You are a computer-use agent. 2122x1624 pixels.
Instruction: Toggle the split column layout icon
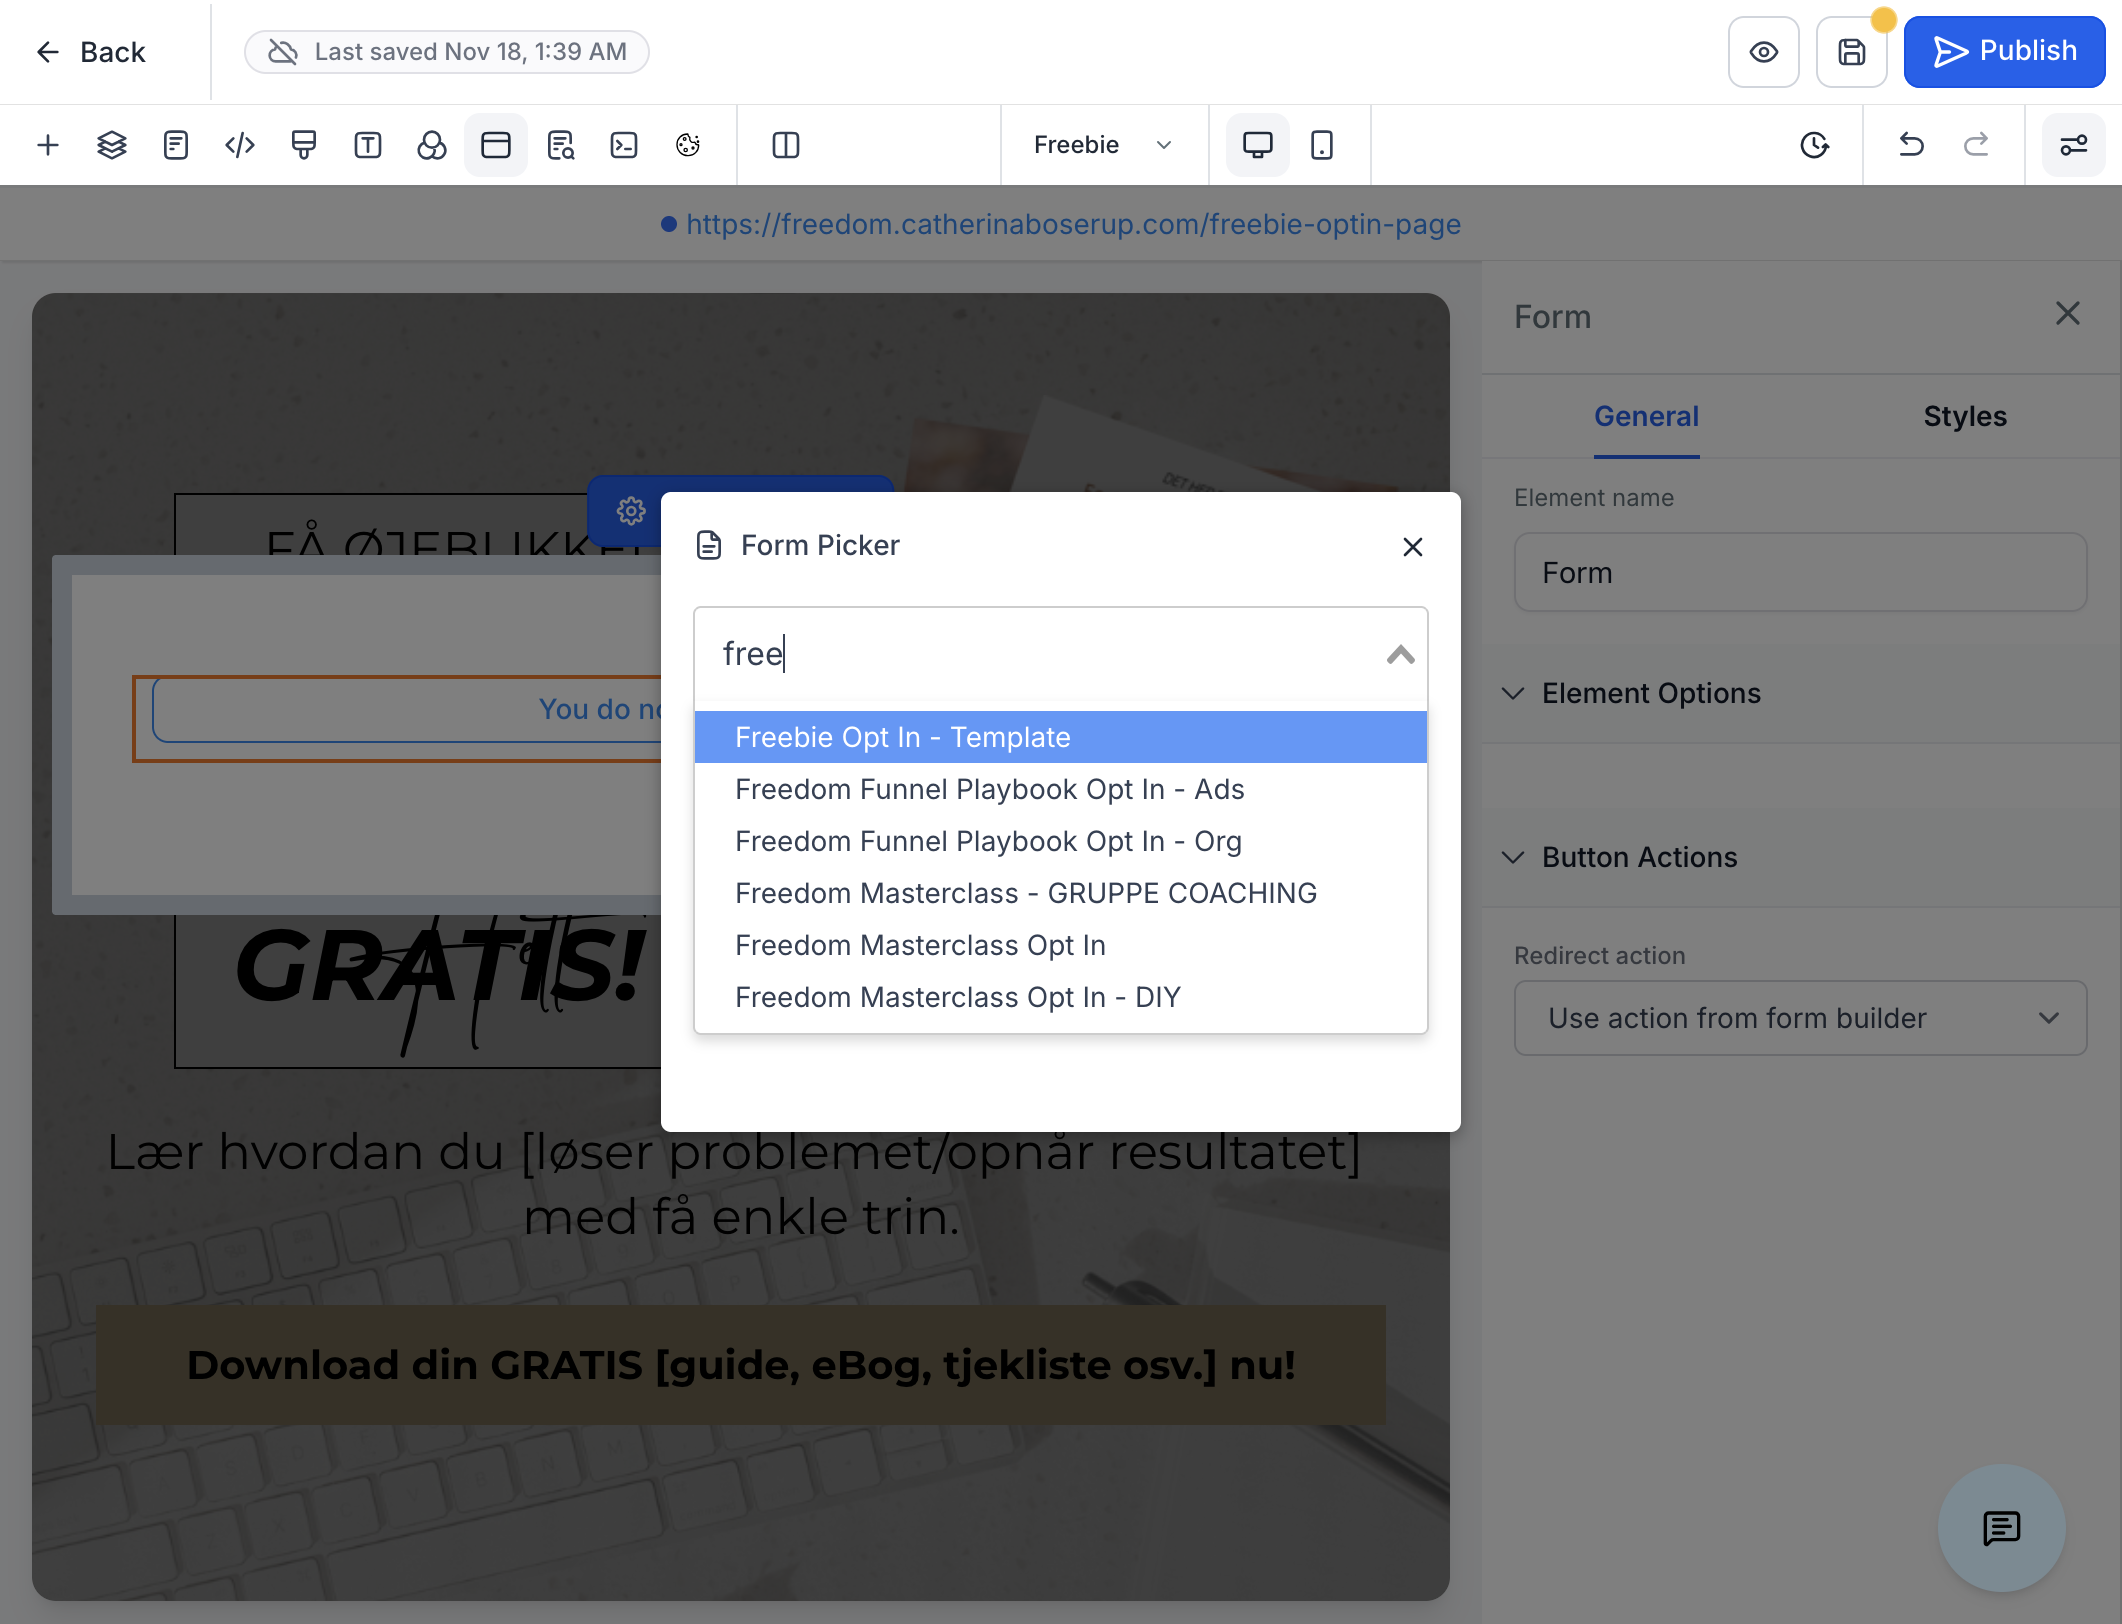coord(786,145)
